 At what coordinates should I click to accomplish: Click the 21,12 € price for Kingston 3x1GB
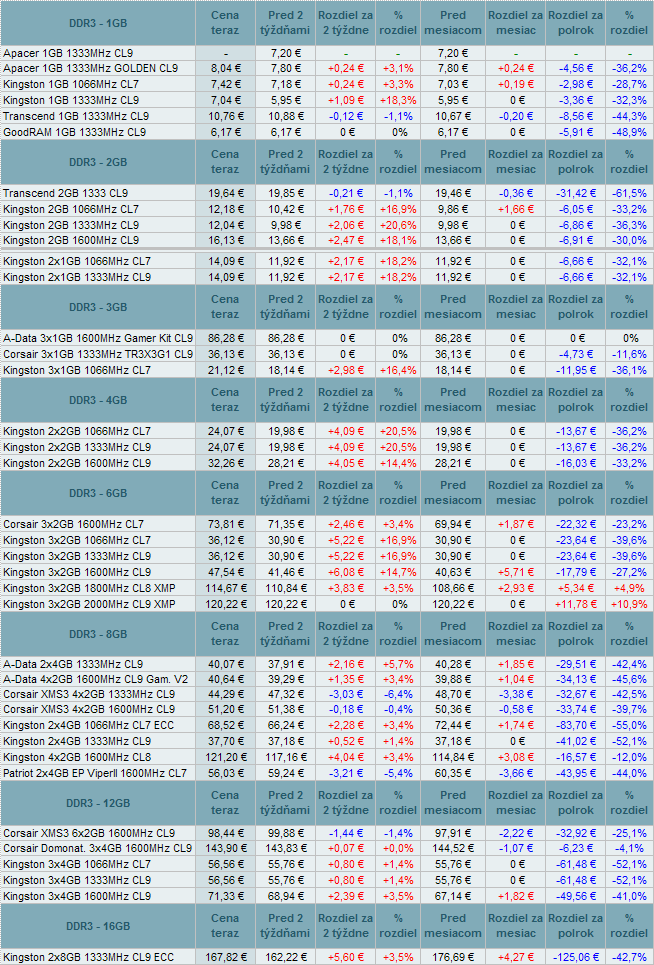pyautogui.click(x=226, y=370)
